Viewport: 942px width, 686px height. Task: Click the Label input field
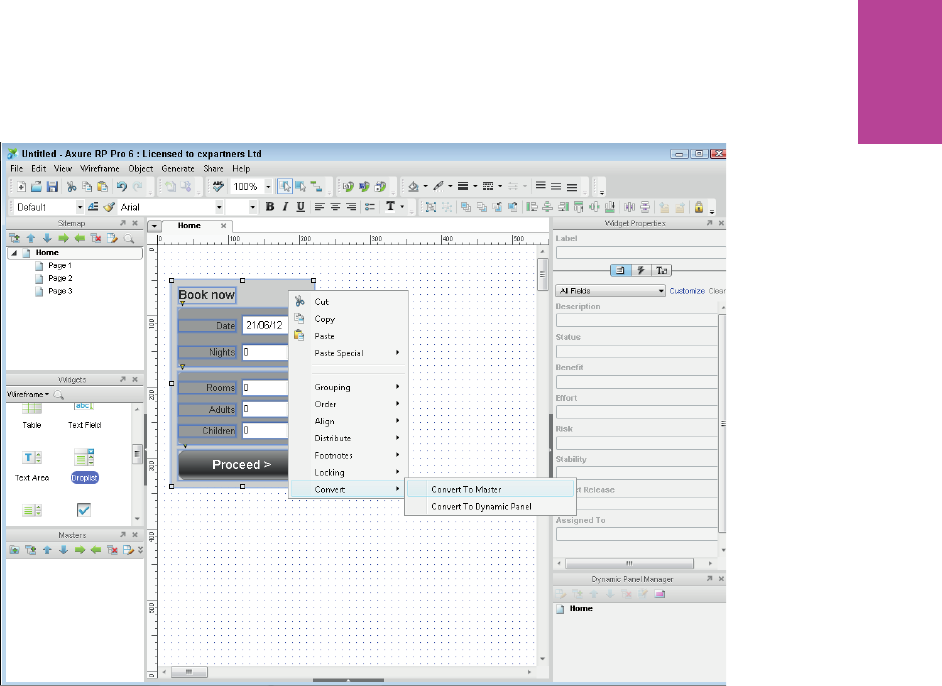[x=640, y=253]
